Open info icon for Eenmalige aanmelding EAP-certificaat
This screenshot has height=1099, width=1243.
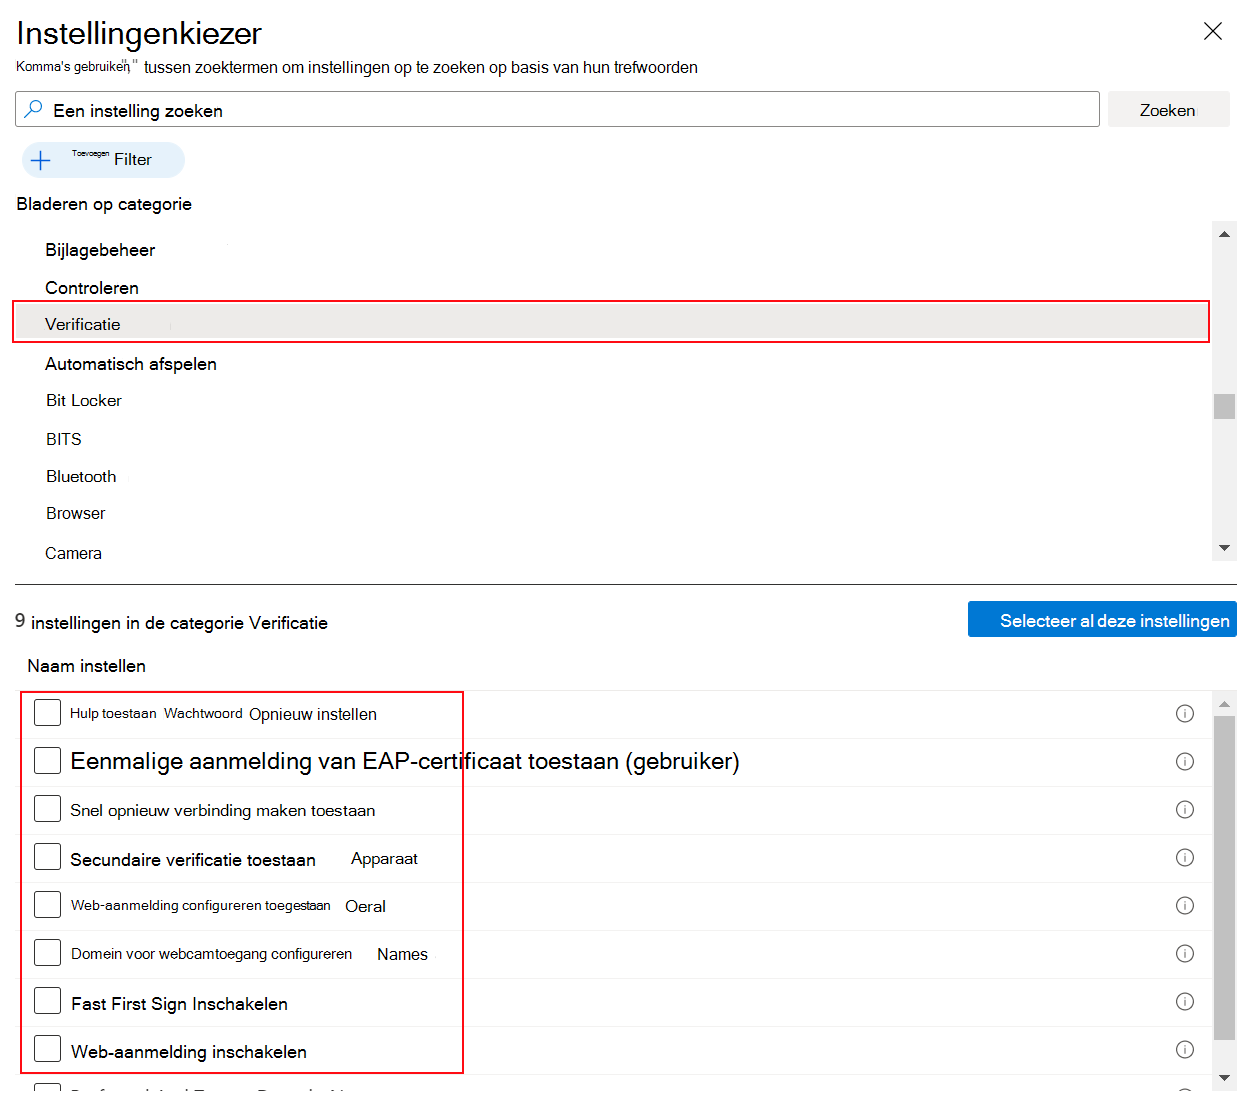point(1185,761)
